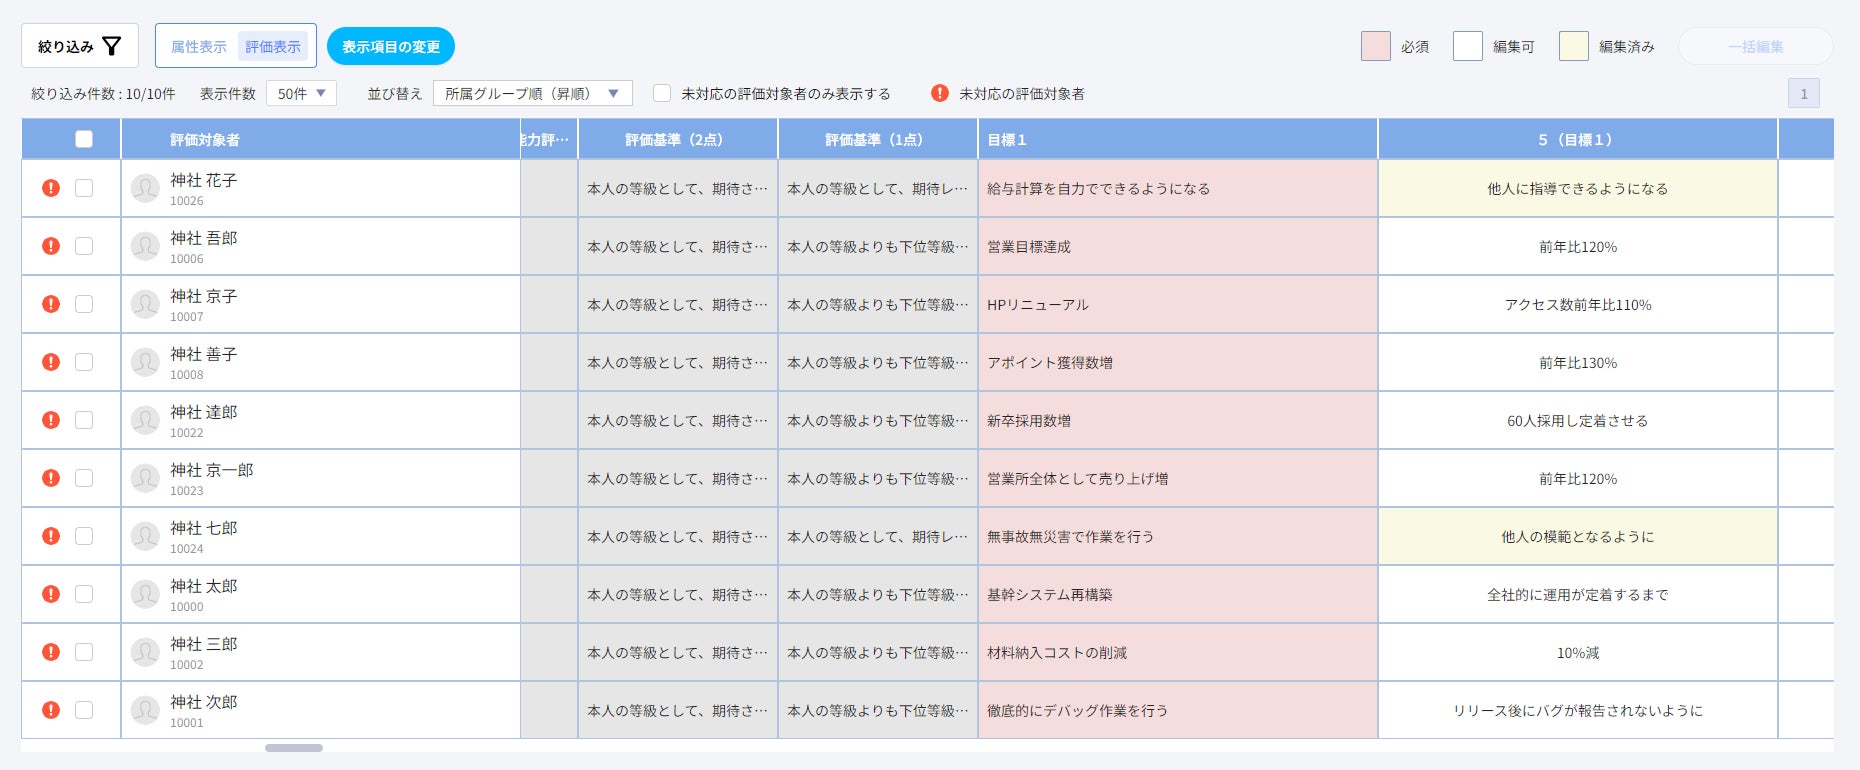Click the 基幹システム再構築 goal cell
1860x770 pixels.
tap(1178, 594)
